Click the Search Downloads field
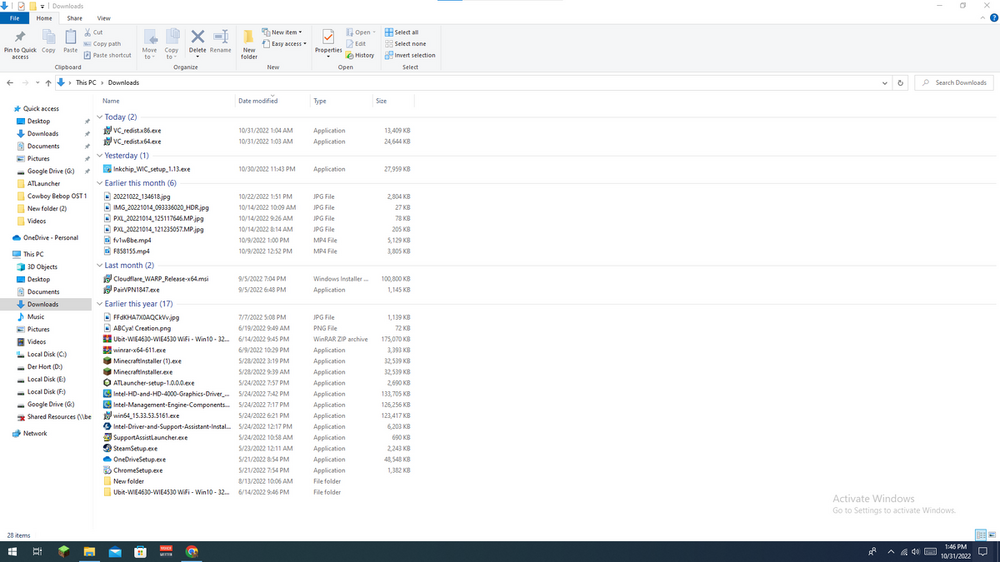The width and height of the screenshot is (1000, 562). (x=954, y=83)
